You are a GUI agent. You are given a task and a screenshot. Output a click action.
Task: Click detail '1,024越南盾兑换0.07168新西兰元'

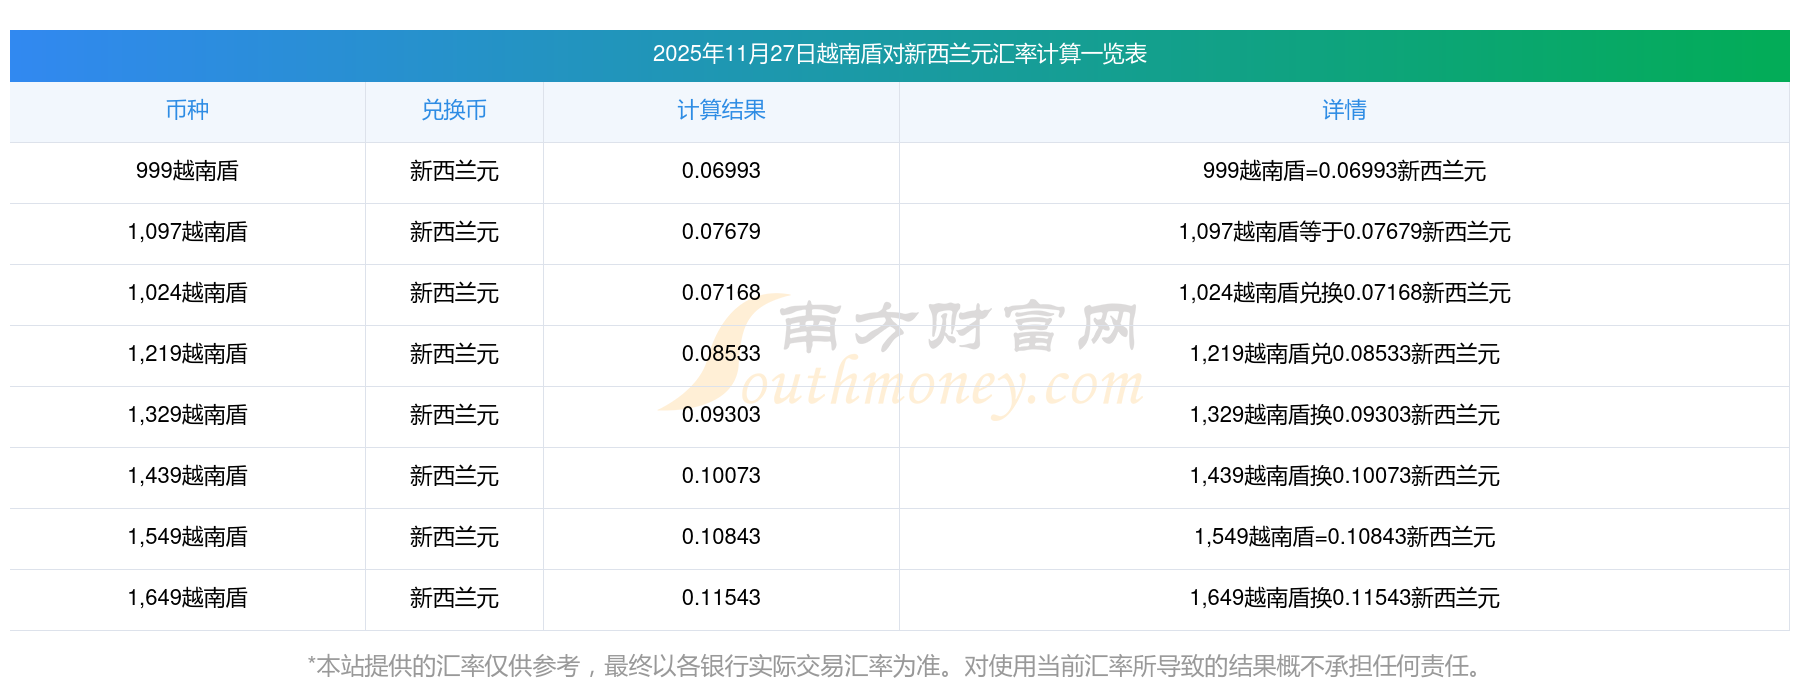[x=1344, y=293]
